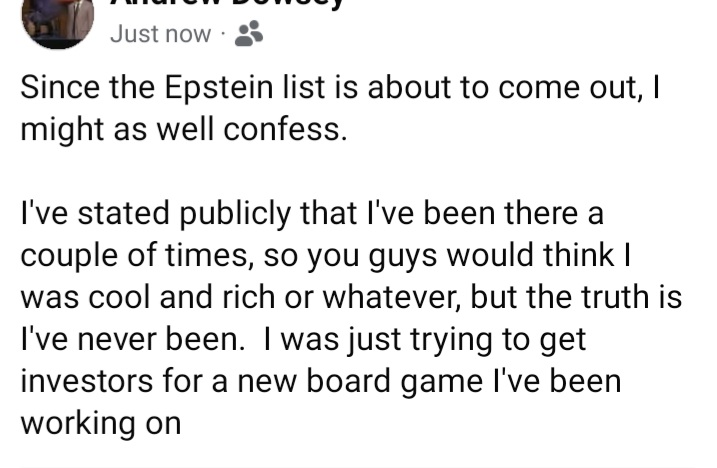
Task: Select the word "Epstein" in the post
Action: (x=219, y=87)
